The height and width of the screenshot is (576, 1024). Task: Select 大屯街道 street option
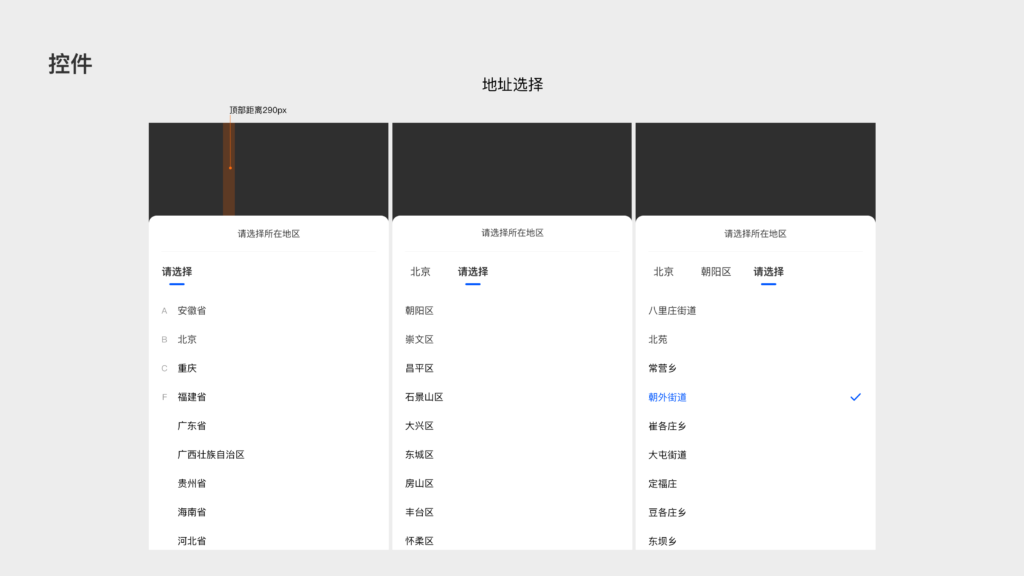[667, 455]
